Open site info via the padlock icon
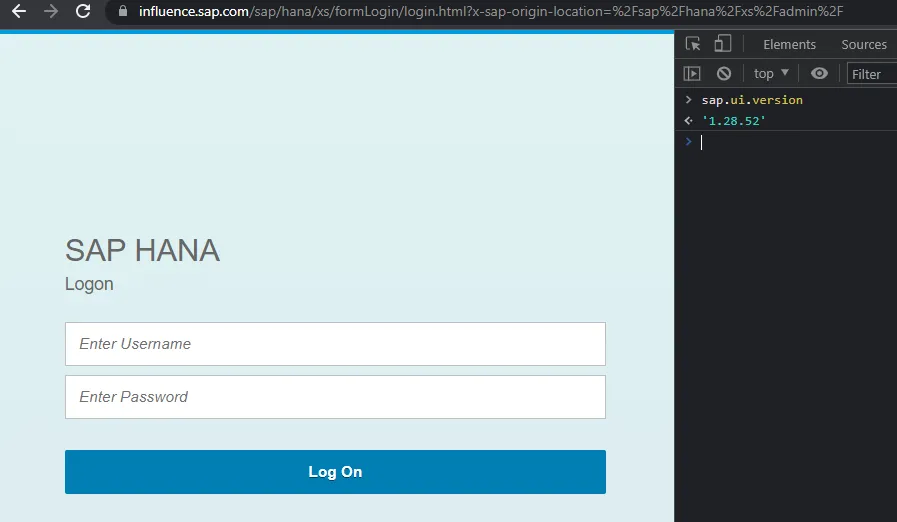Screen dimensions: 897x522 click(123, 12)
